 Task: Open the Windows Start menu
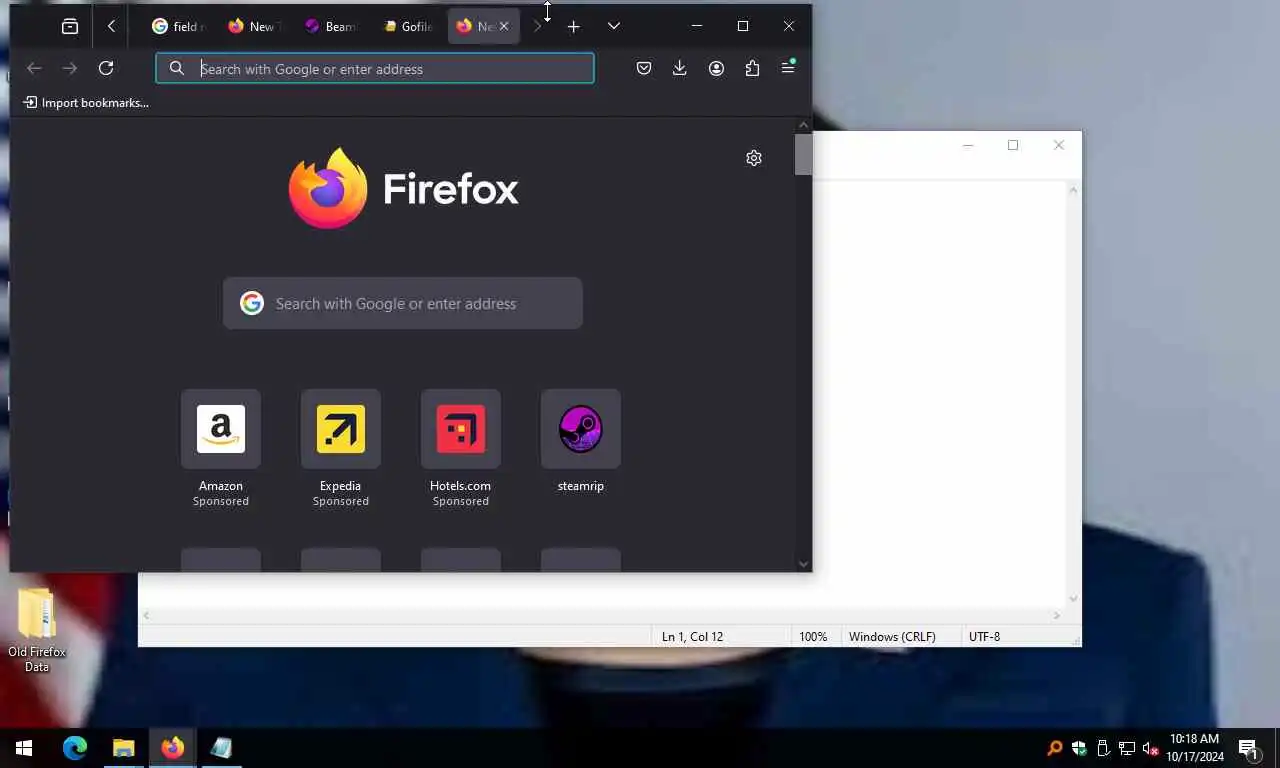click(24, 748)
